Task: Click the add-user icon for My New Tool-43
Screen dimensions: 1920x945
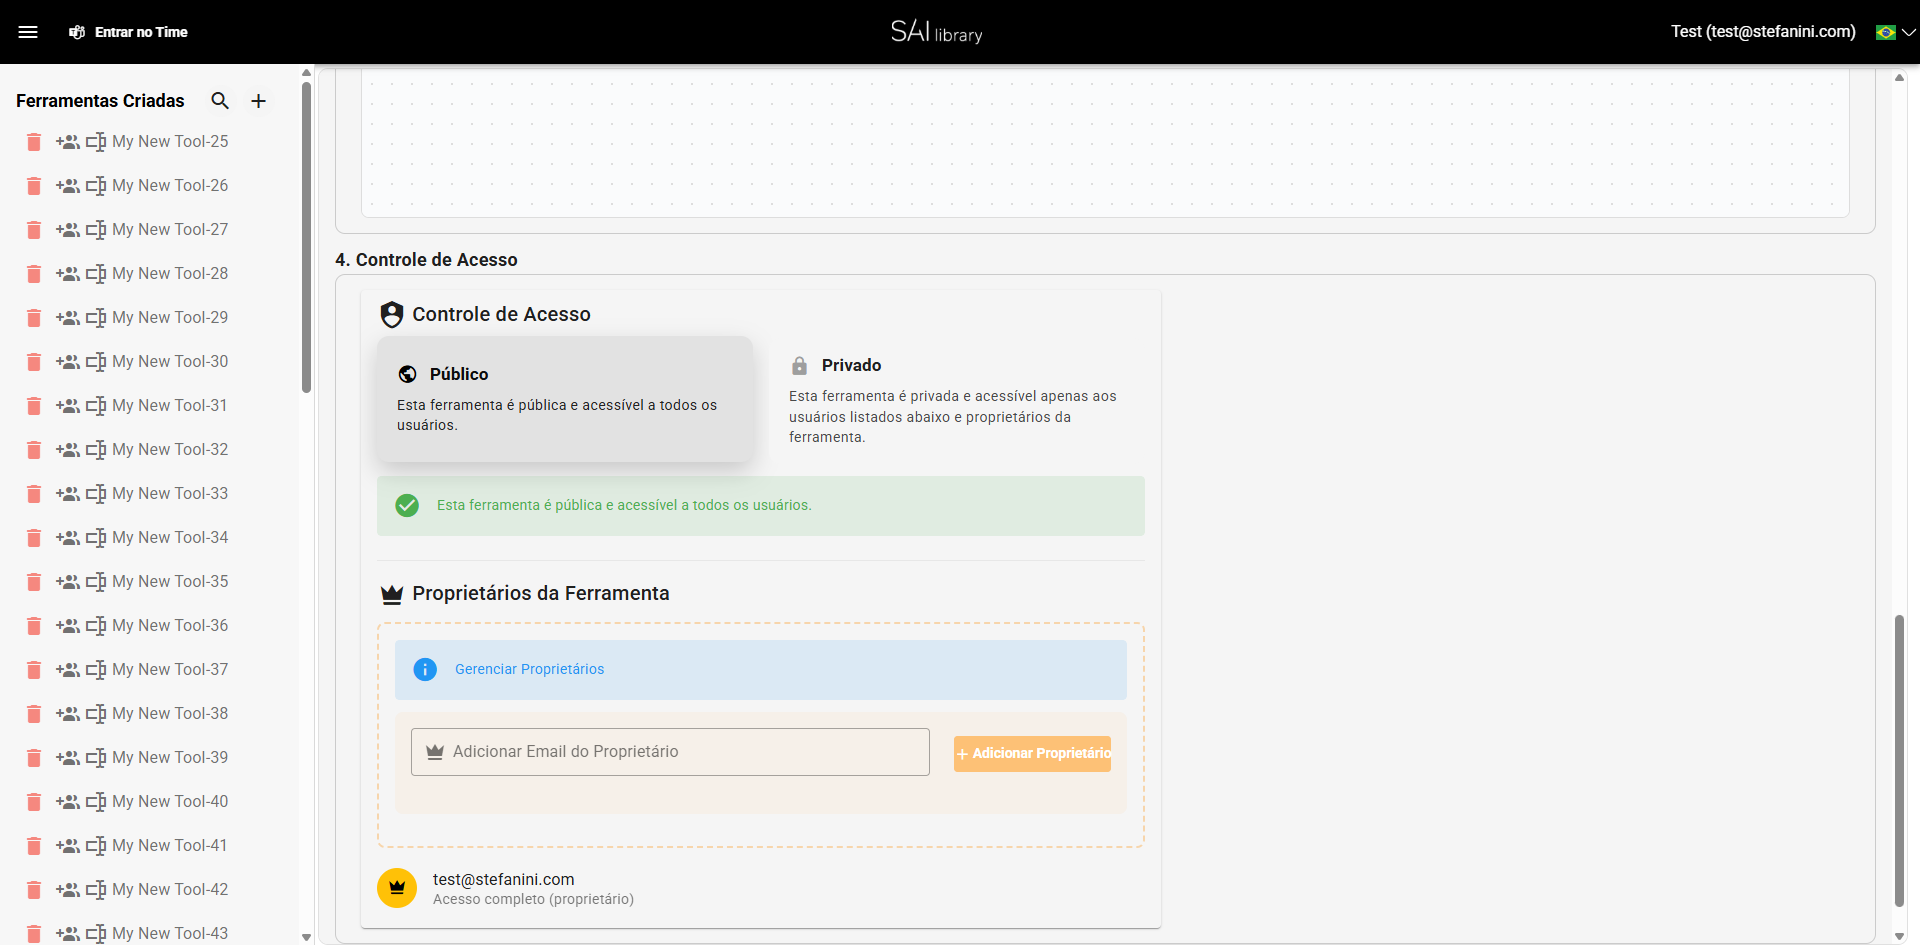Action: pyautogui.click(x=68, y=934)
